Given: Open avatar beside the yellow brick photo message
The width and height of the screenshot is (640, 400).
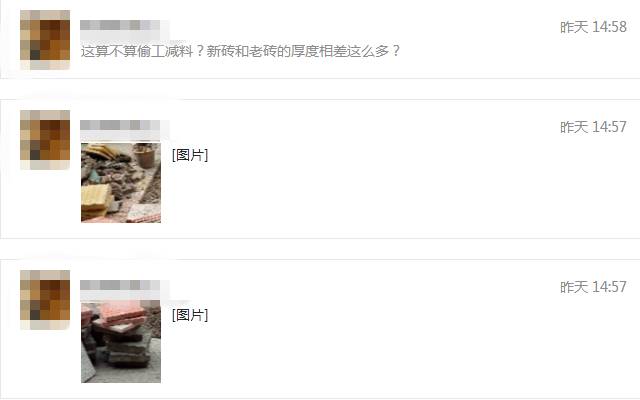Looking at the screenshot, I should pyautogui.click(x=45, y=140).
